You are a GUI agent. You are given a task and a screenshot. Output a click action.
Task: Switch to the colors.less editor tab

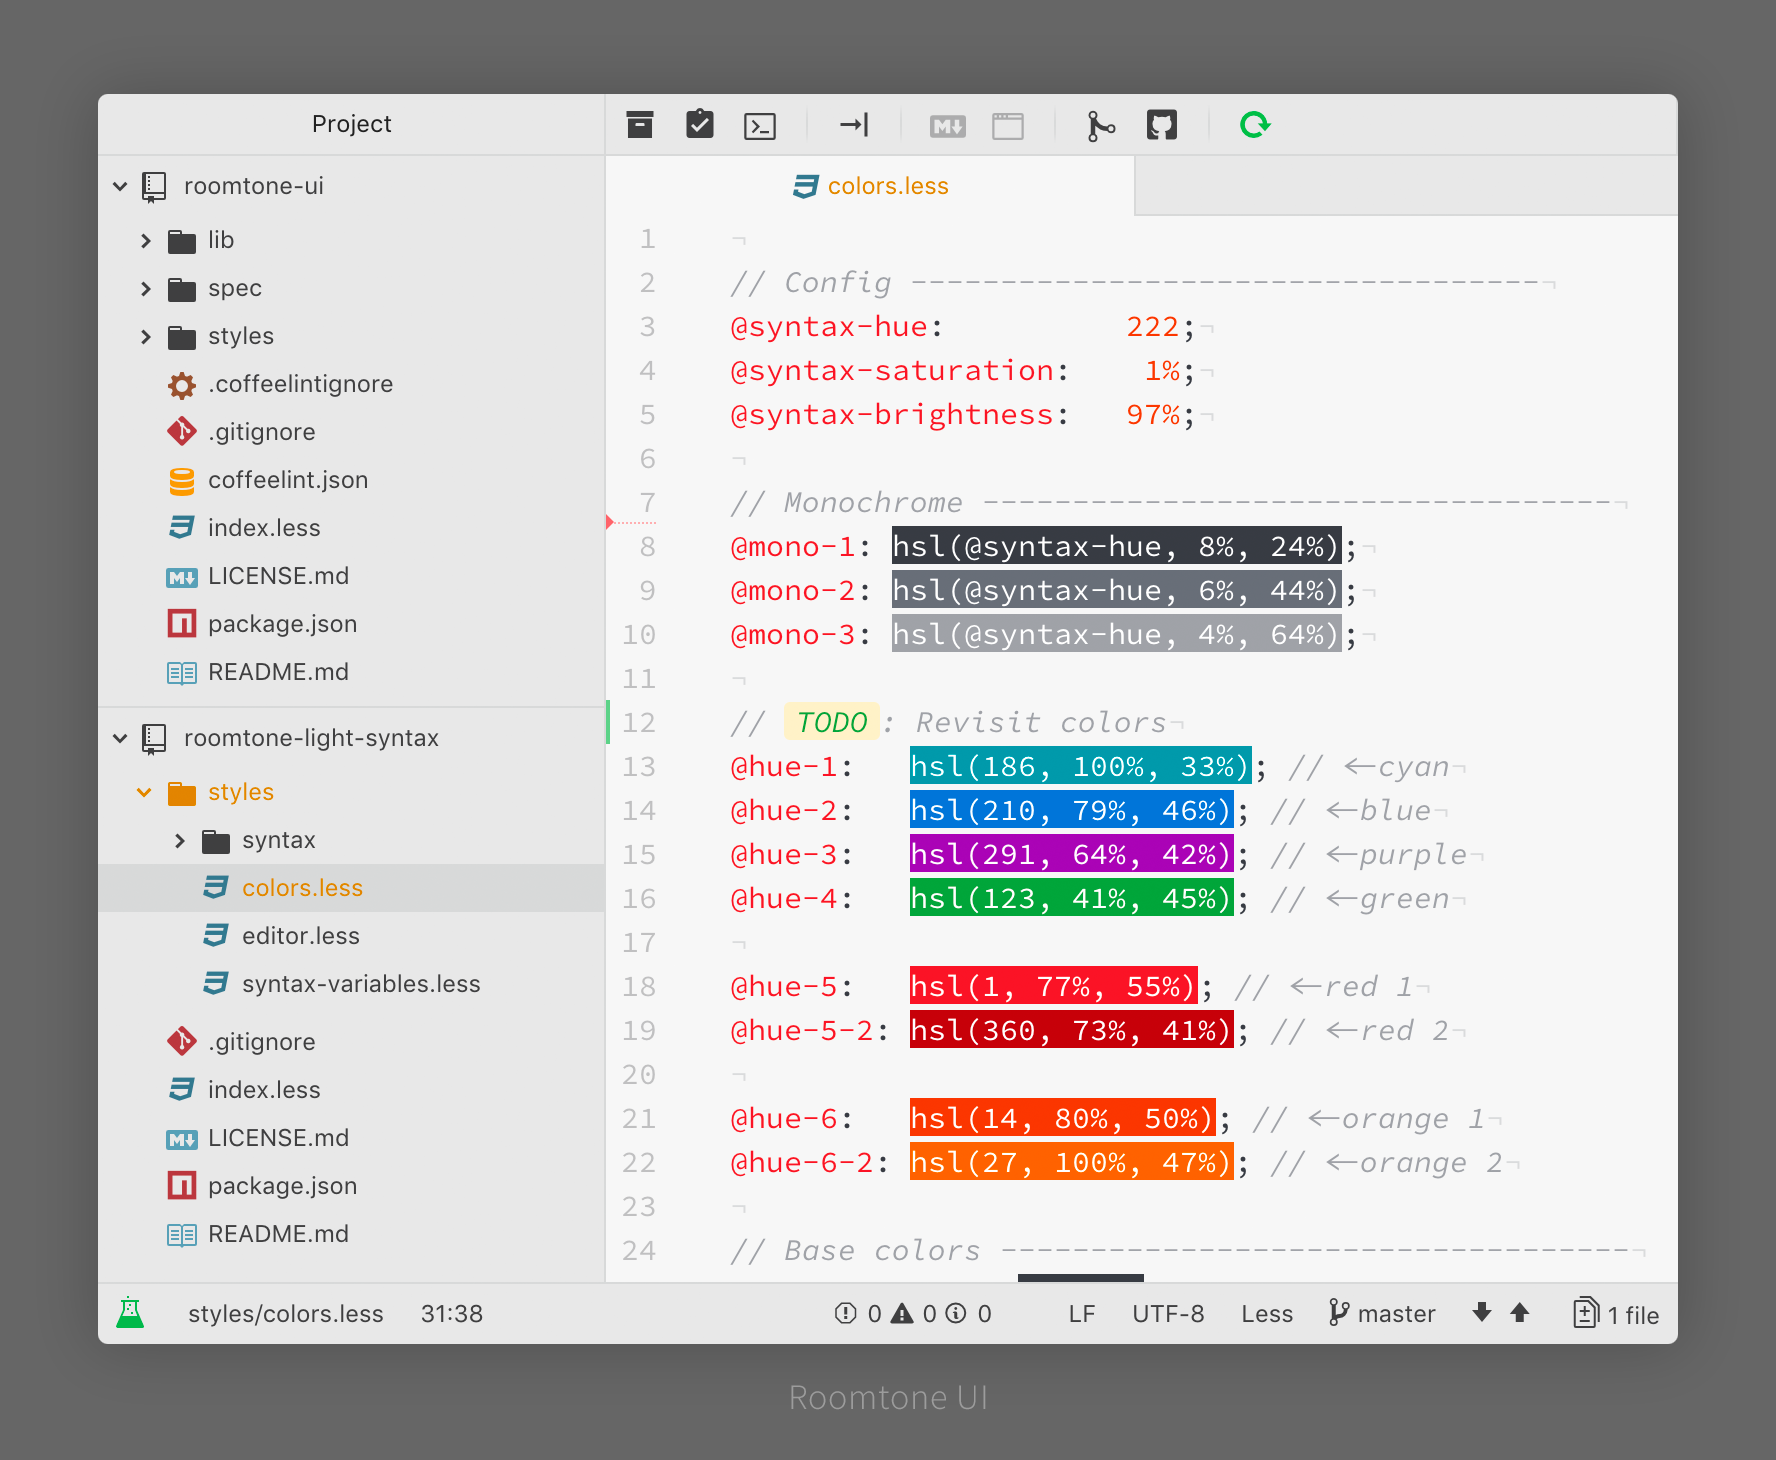[x=870, y=186]
